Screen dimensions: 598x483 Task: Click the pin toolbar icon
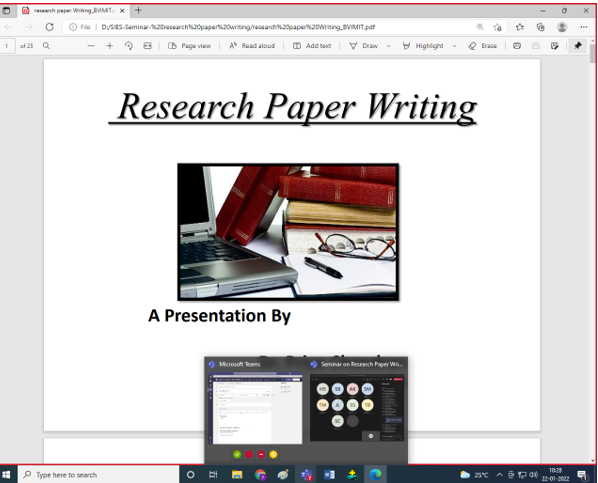[578, 45]
